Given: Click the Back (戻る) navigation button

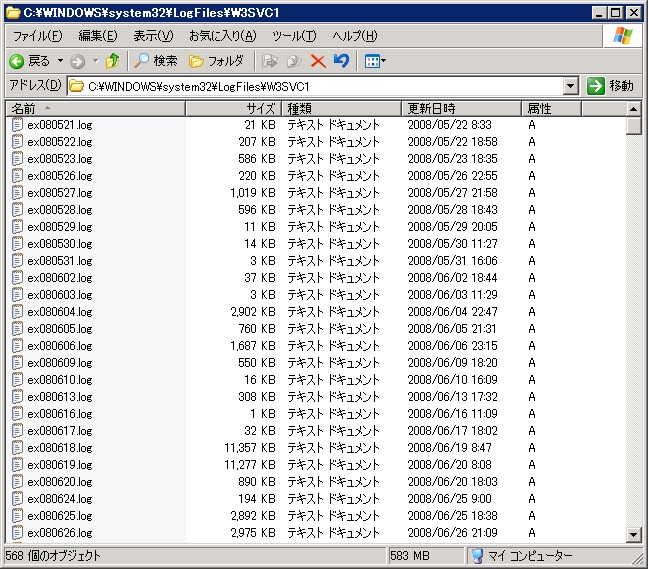Looking at the screenshot, I should (30, 61).
